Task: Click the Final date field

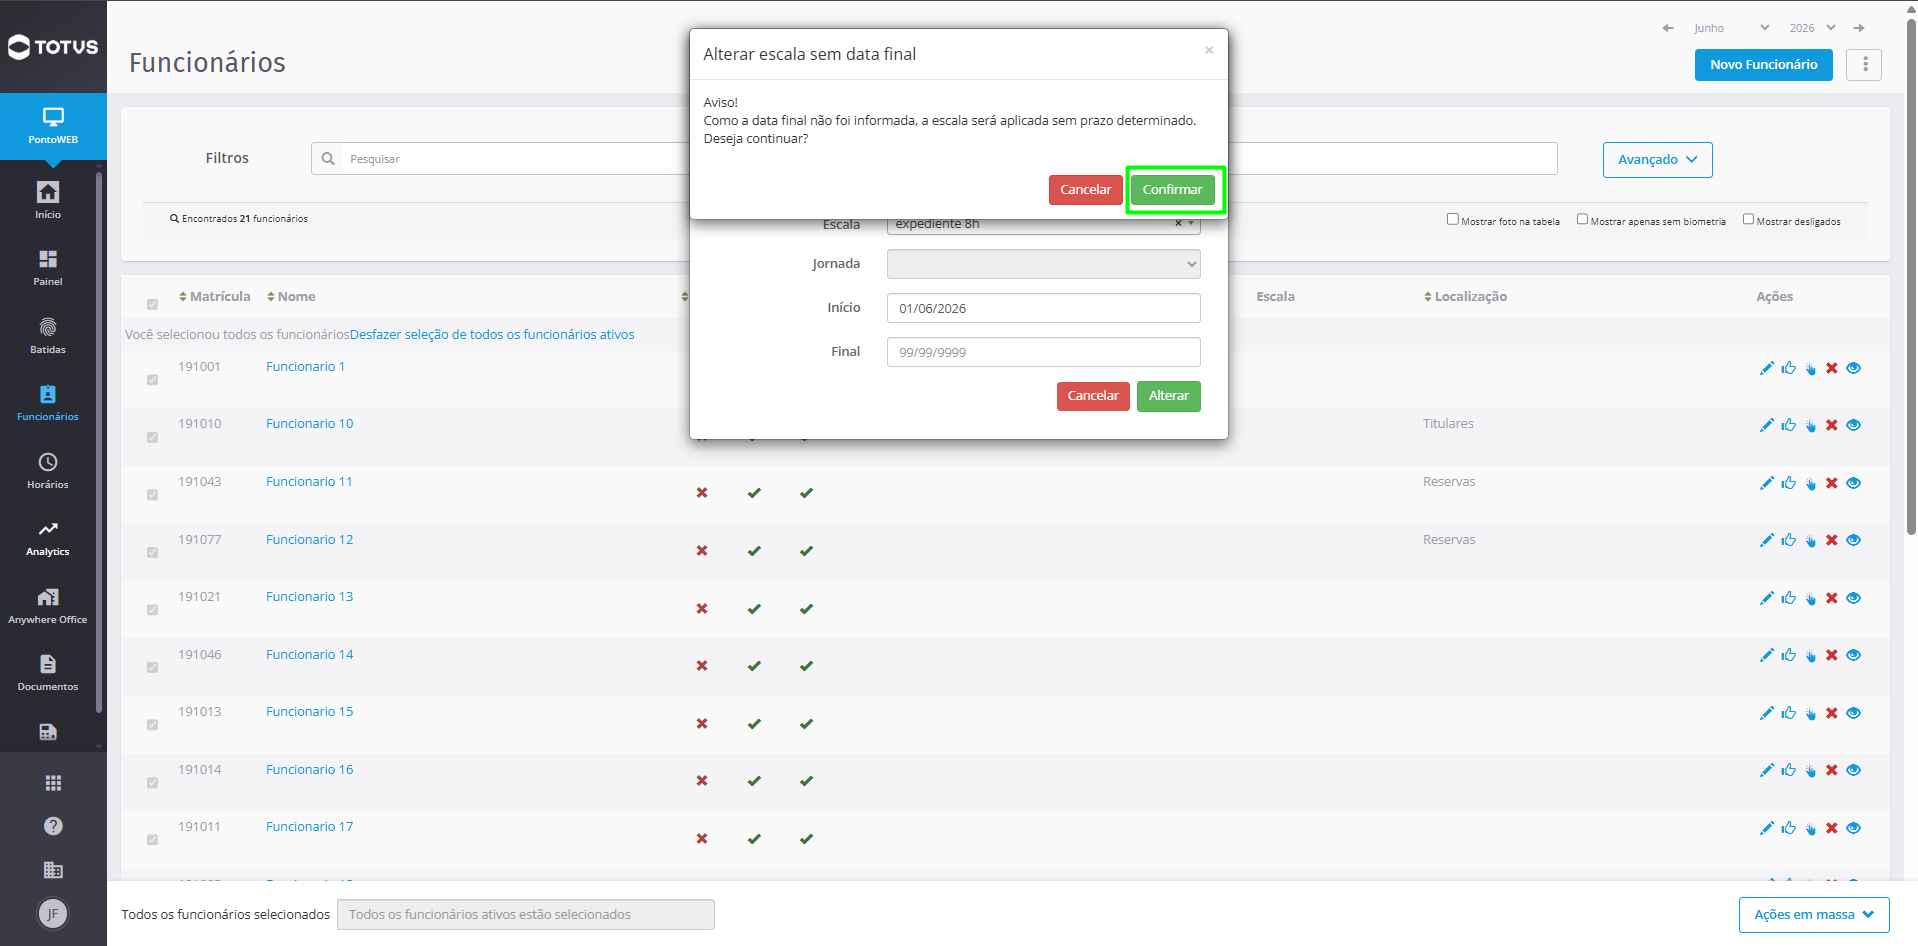Action: pos(1044,352)
